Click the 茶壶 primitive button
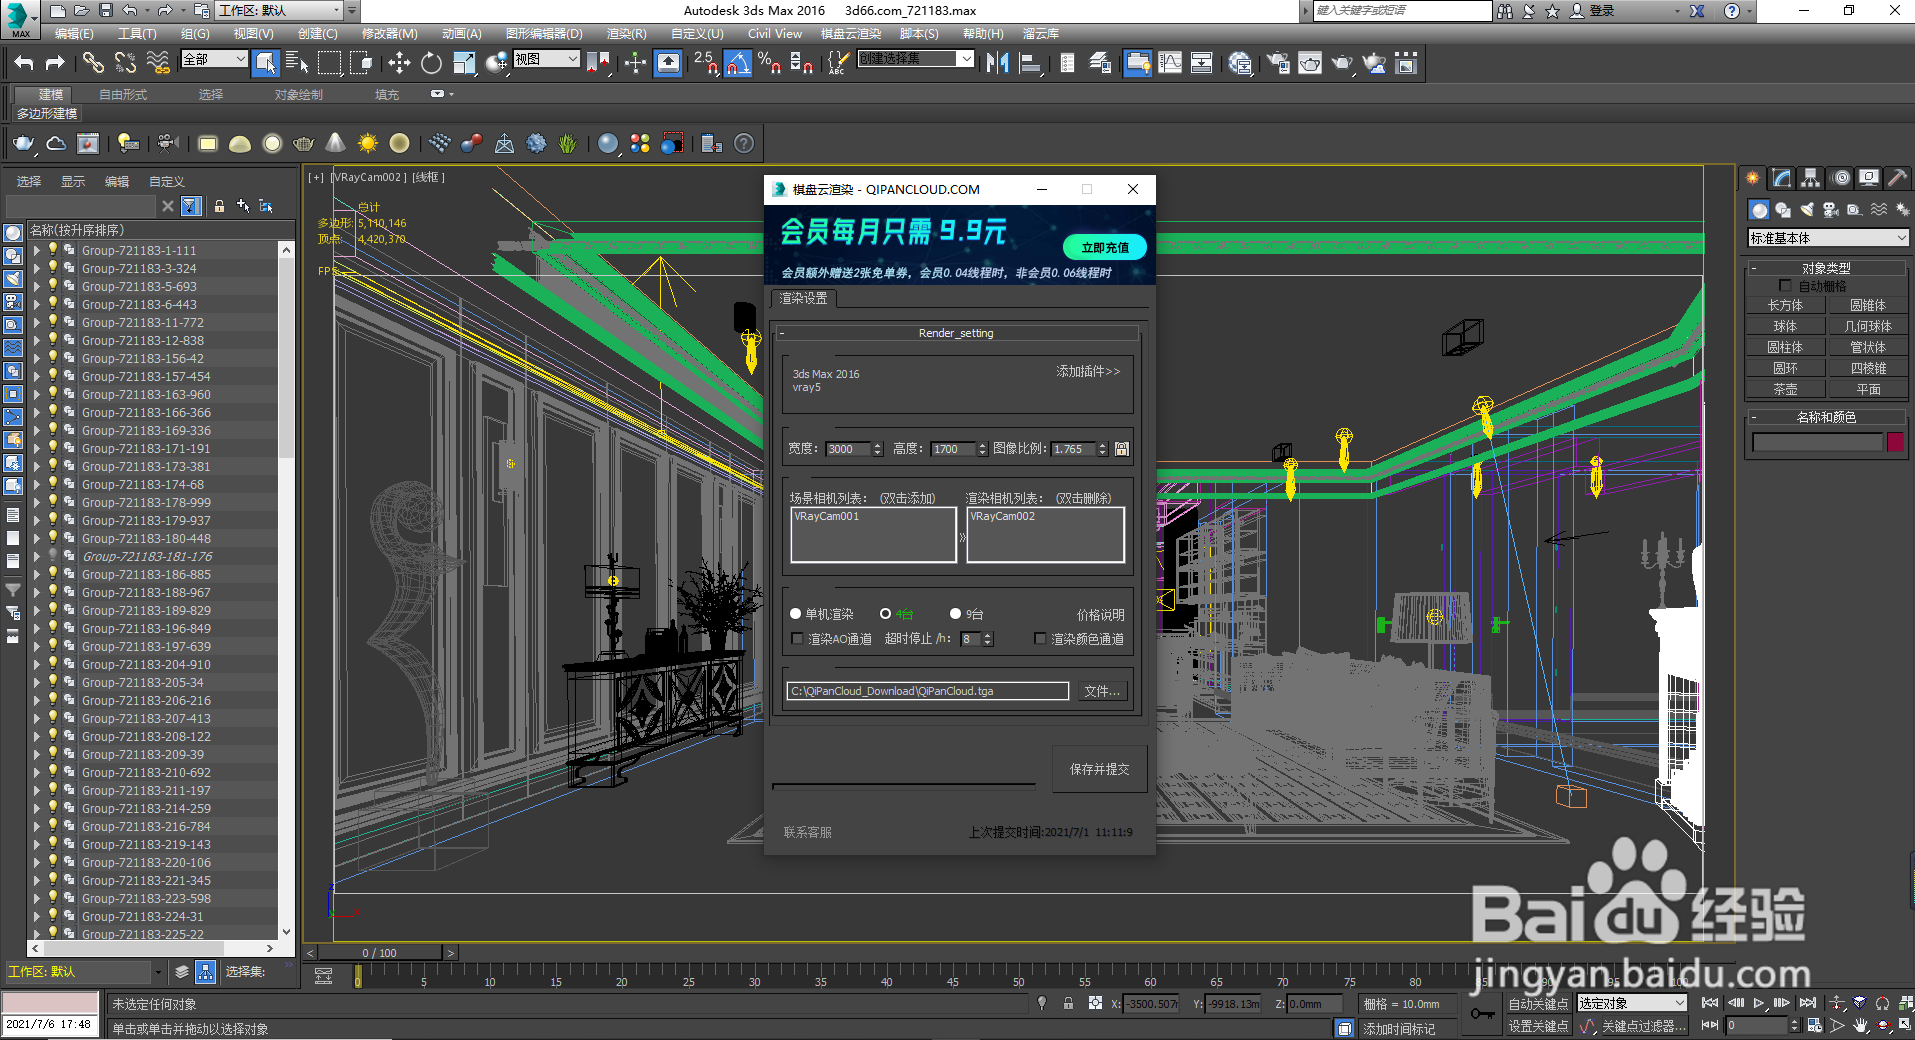Image resolution: width=1915 pixels, height=1040 pixels. click(x=1785, y=389)
